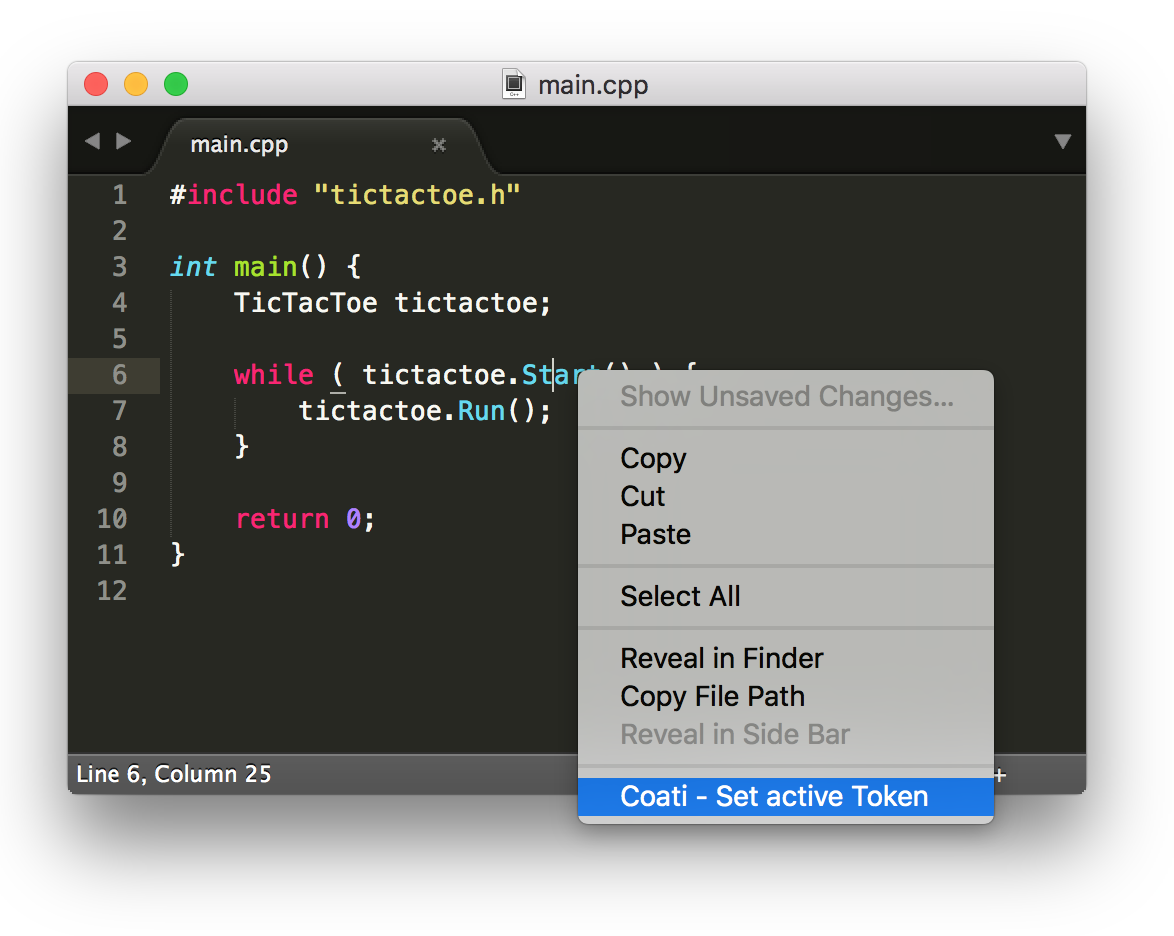Click the main function name
The height and width of the screenshot is (936, 1174).
265,267
